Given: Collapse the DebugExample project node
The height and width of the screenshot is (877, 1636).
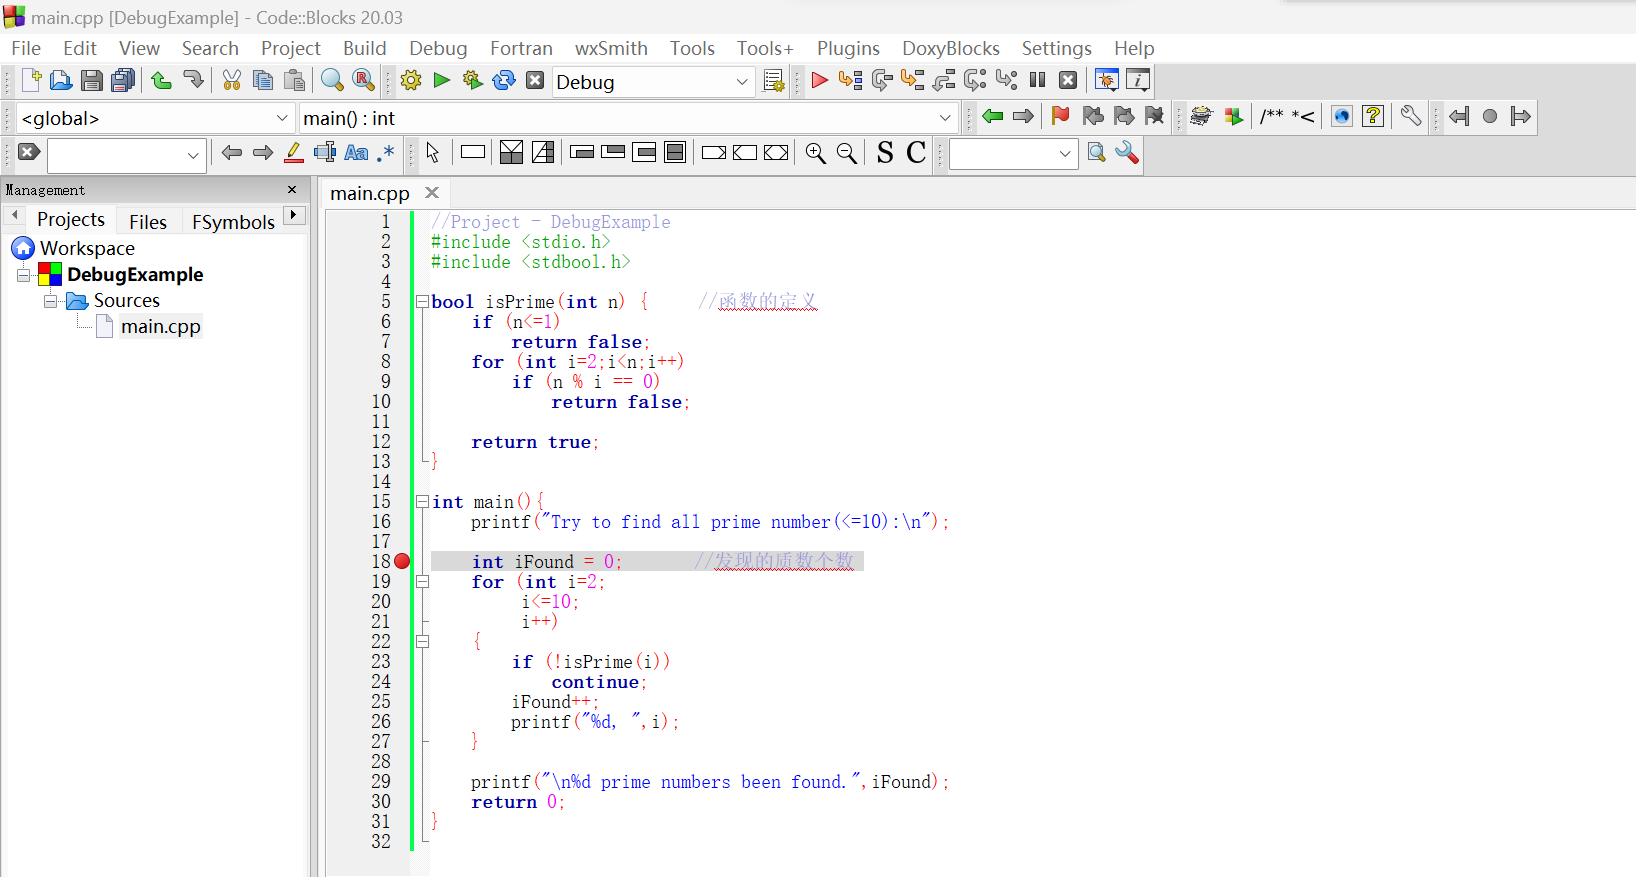Looking at the screenshot, I should pos(24,275).
